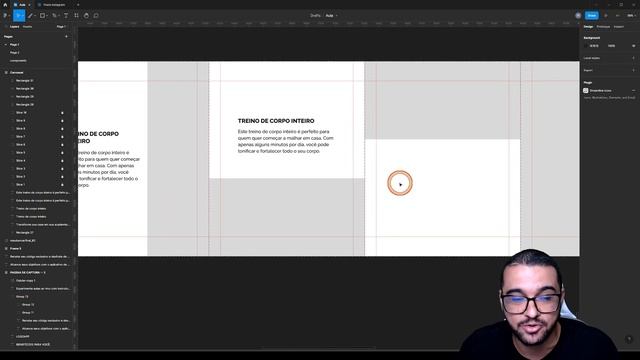Select the Rectangle 29 layer
The height and width of the screenshot is (360, 640).
pos(24,96)
